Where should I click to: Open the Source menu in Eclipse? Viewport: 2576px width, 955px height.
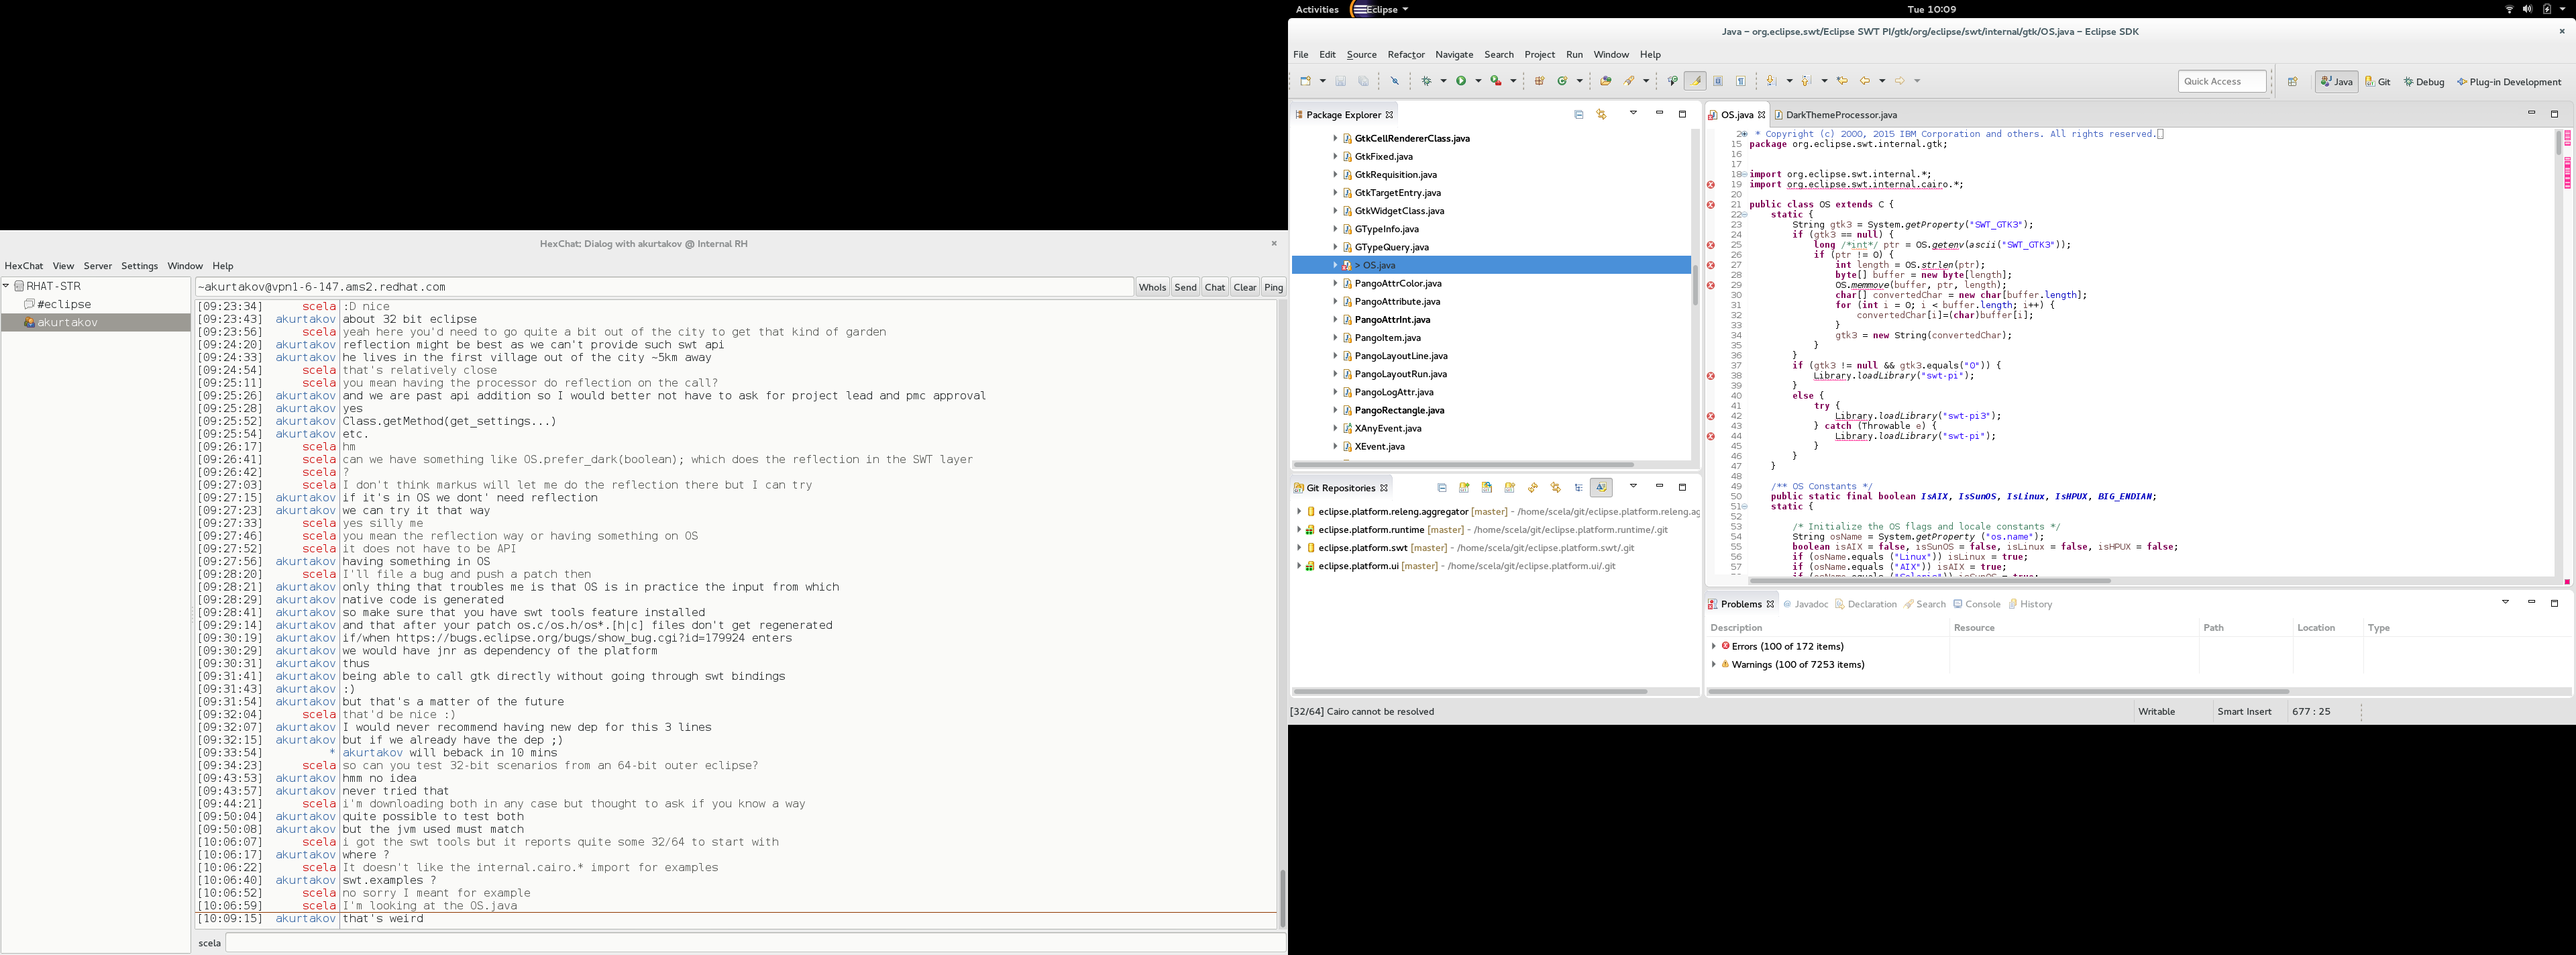1361,55
